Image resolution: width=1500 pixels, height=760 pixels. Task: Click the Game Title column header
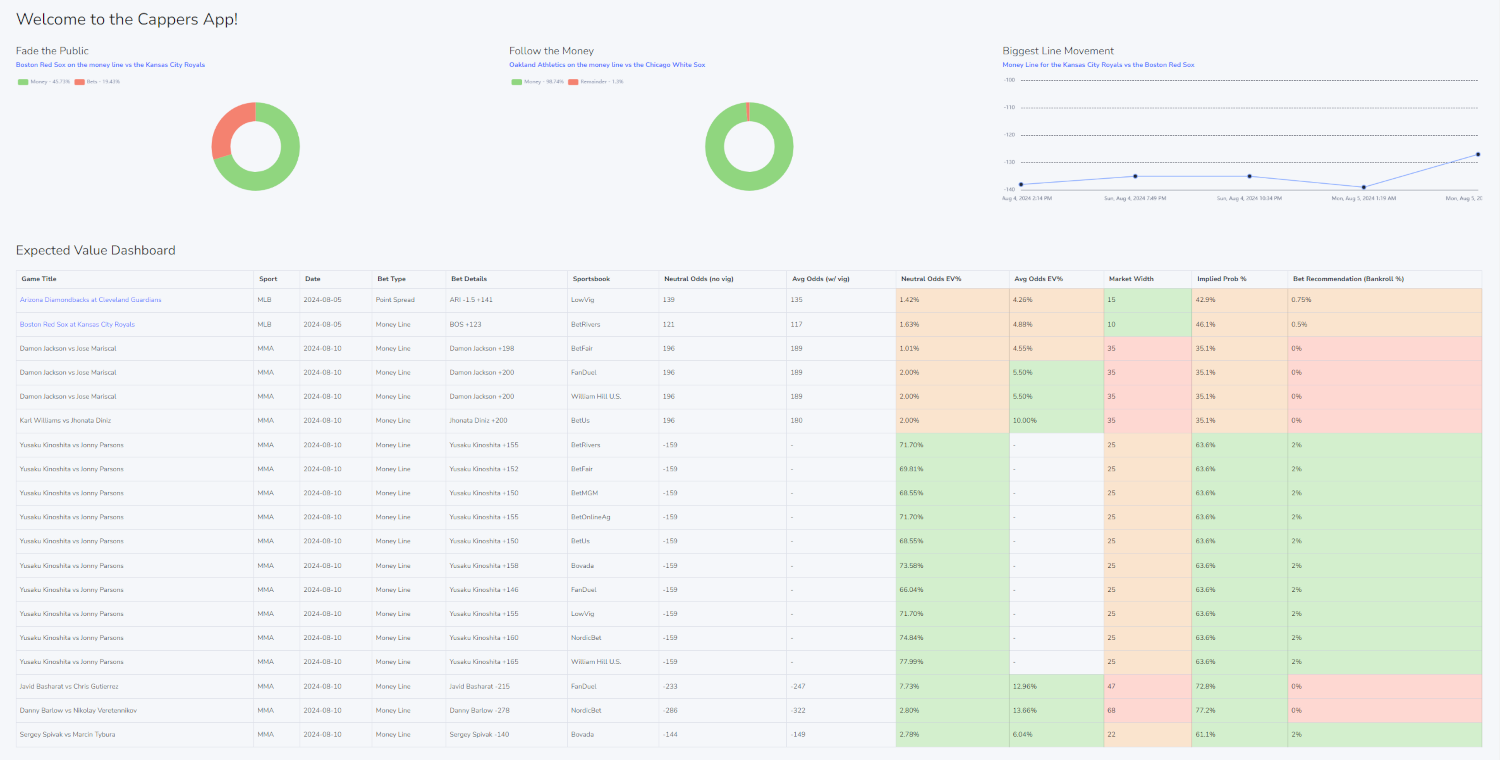[135, 279]
